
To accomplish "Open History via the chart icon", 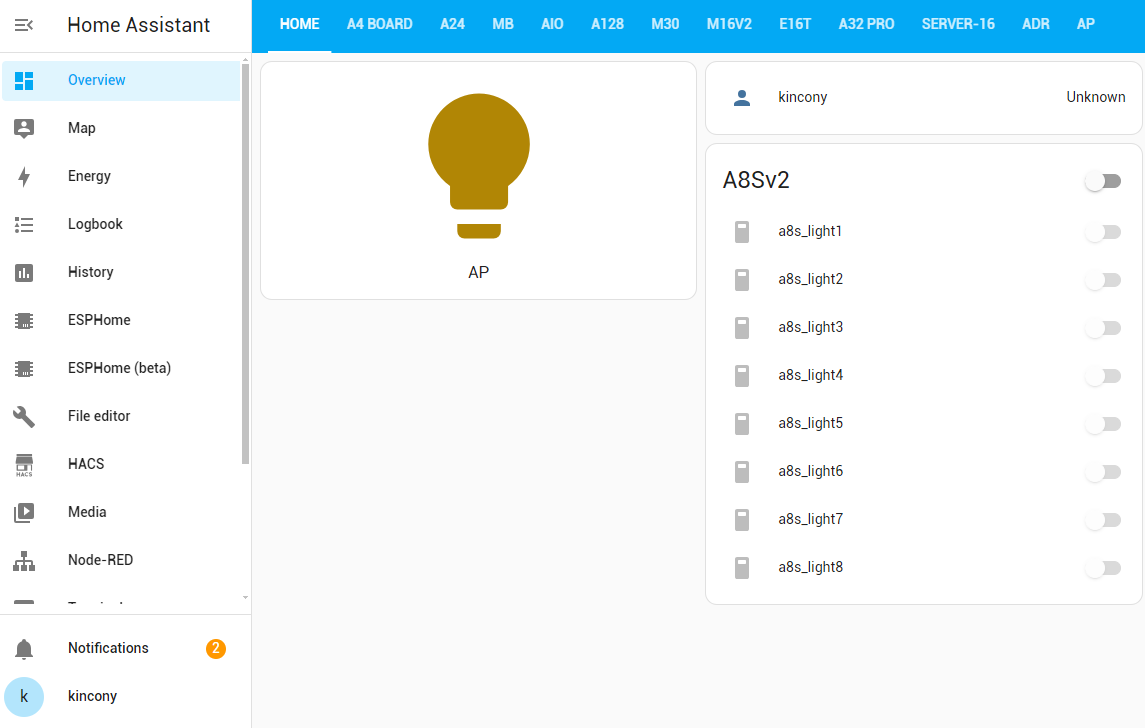I will pyautogui.click(x=24, y=272).
